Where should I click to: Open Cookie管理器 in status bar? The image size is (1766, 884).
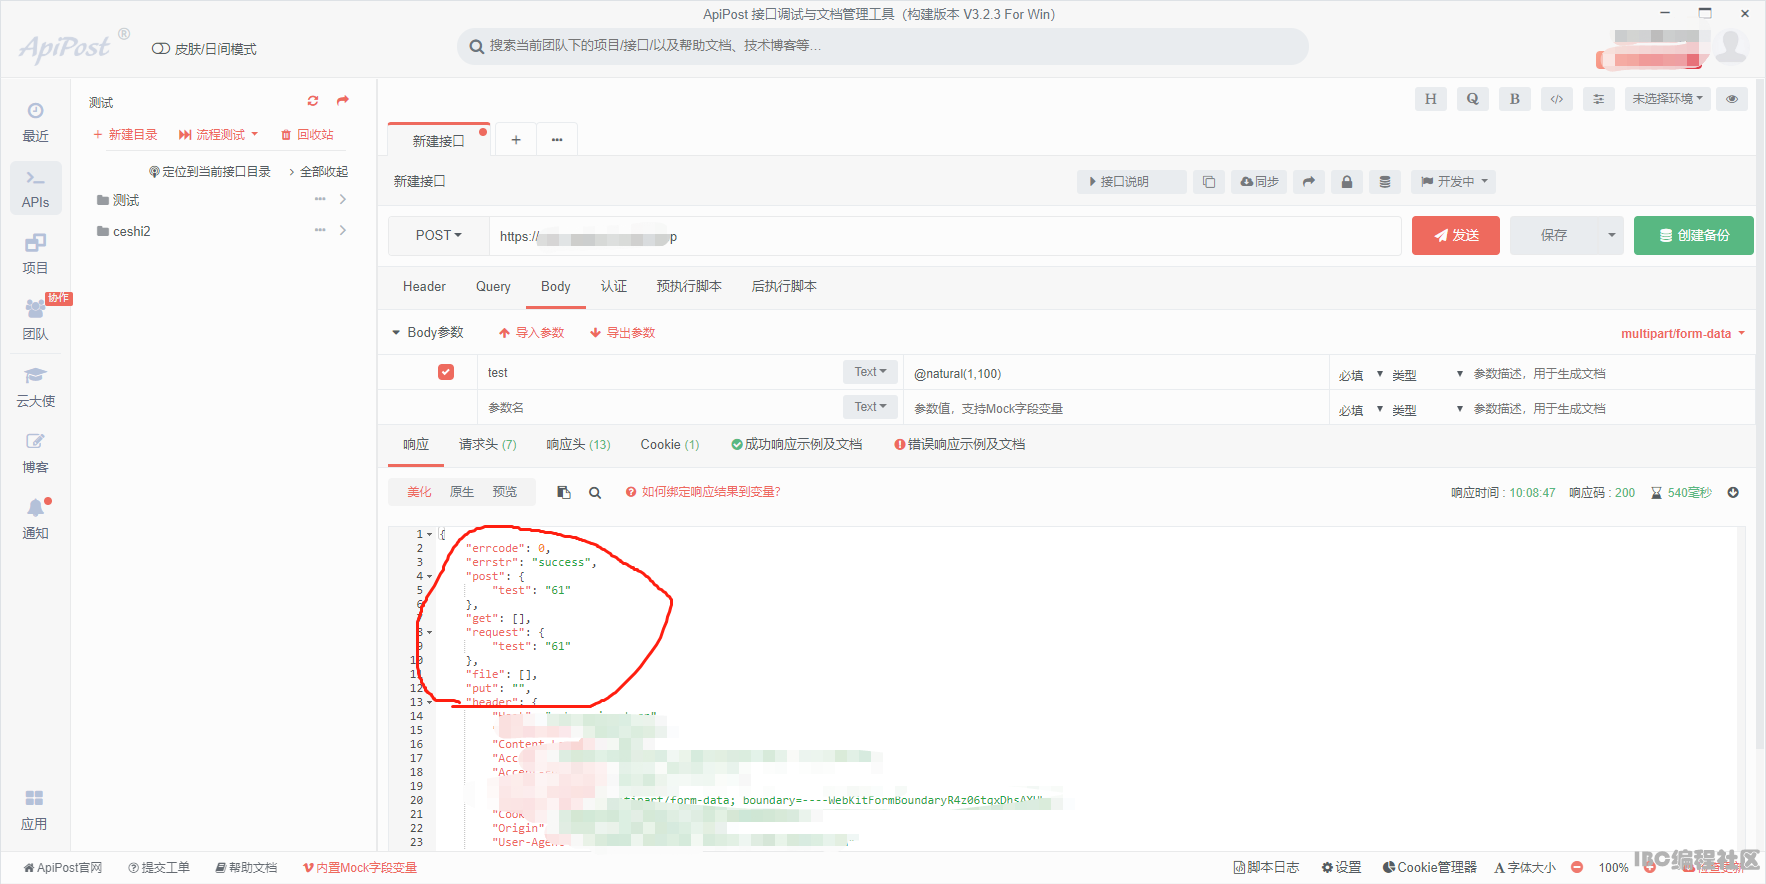[1430, 868]
